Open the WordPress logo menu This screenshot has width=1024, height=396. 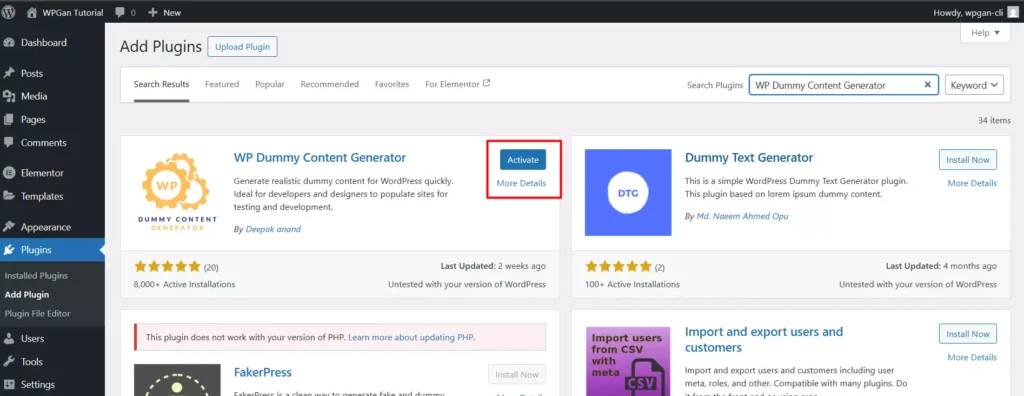point(8,12)
